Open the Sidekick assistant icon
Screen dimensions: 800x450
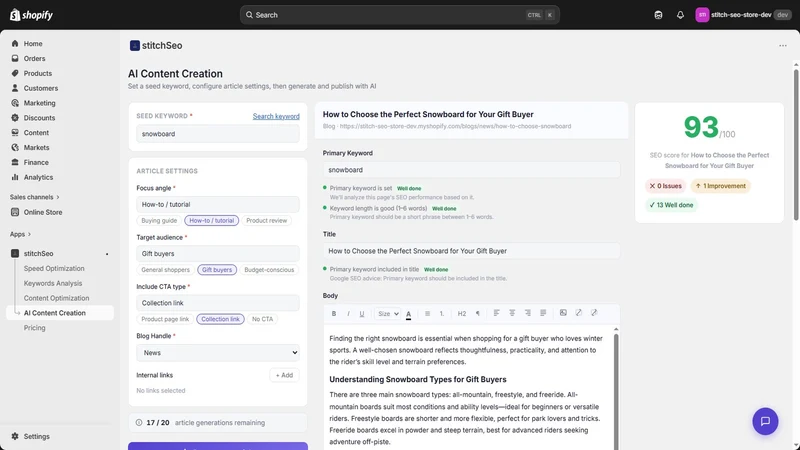click(x=658, y=15)
